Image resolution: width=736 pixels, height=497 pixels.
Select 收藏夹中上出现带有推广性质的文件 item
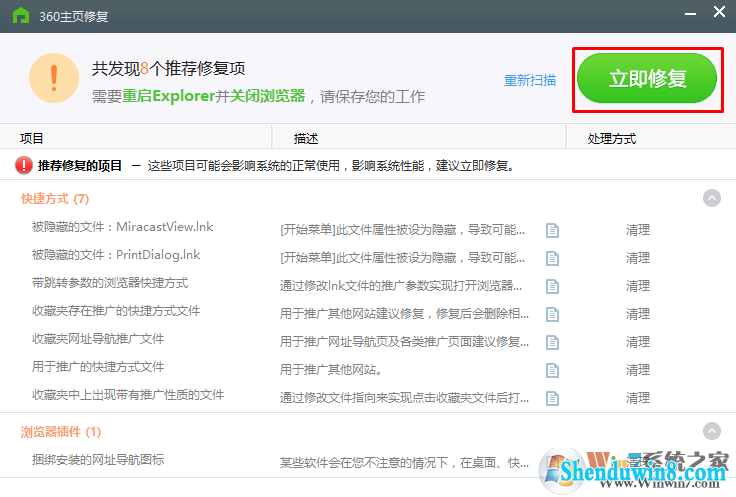click(128, 395)
